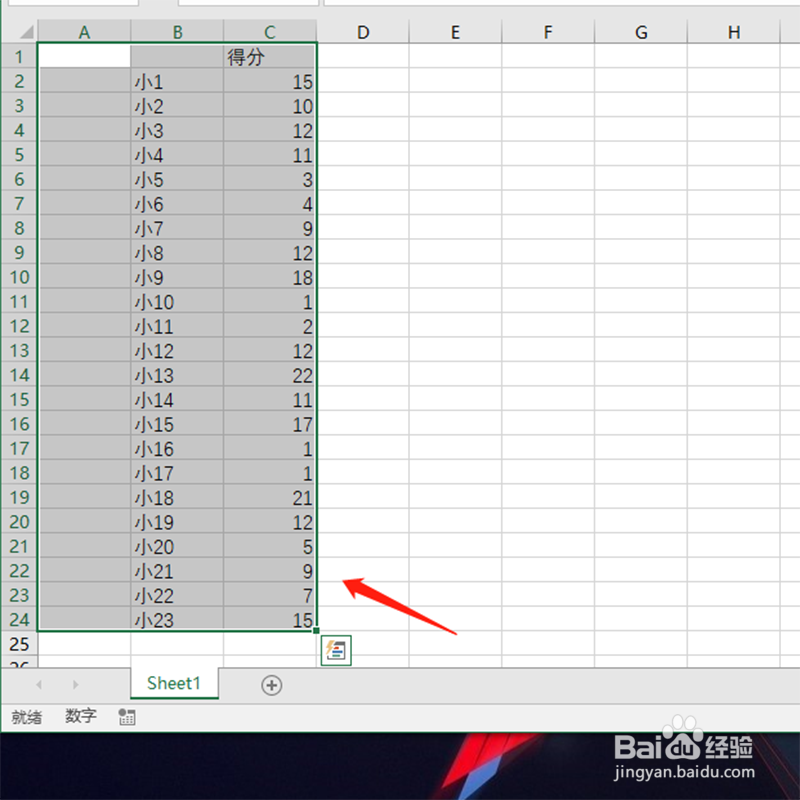The width and height of the screenshot is (800, 800).
Task: Select column E header
Action: coord(456,32)
